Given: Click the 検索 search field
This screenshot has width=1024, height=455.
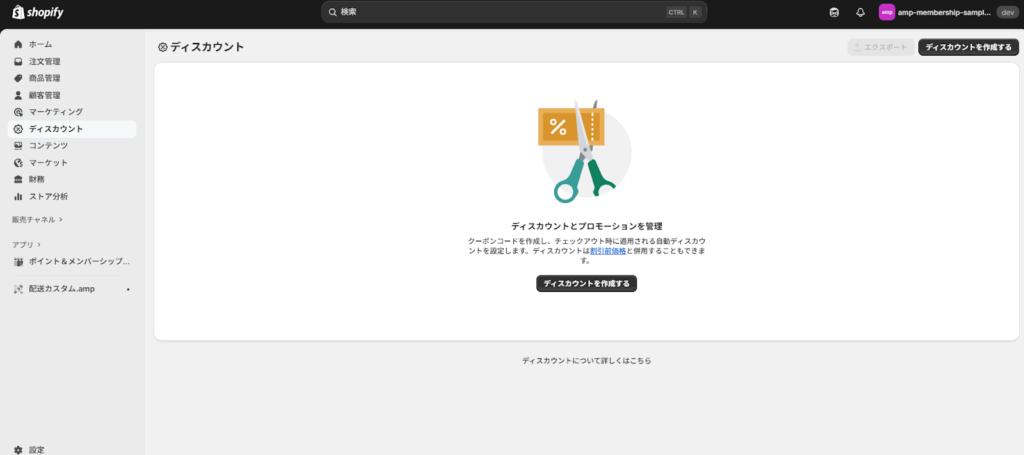Looking at the screenshot, I should click(500, 12).
